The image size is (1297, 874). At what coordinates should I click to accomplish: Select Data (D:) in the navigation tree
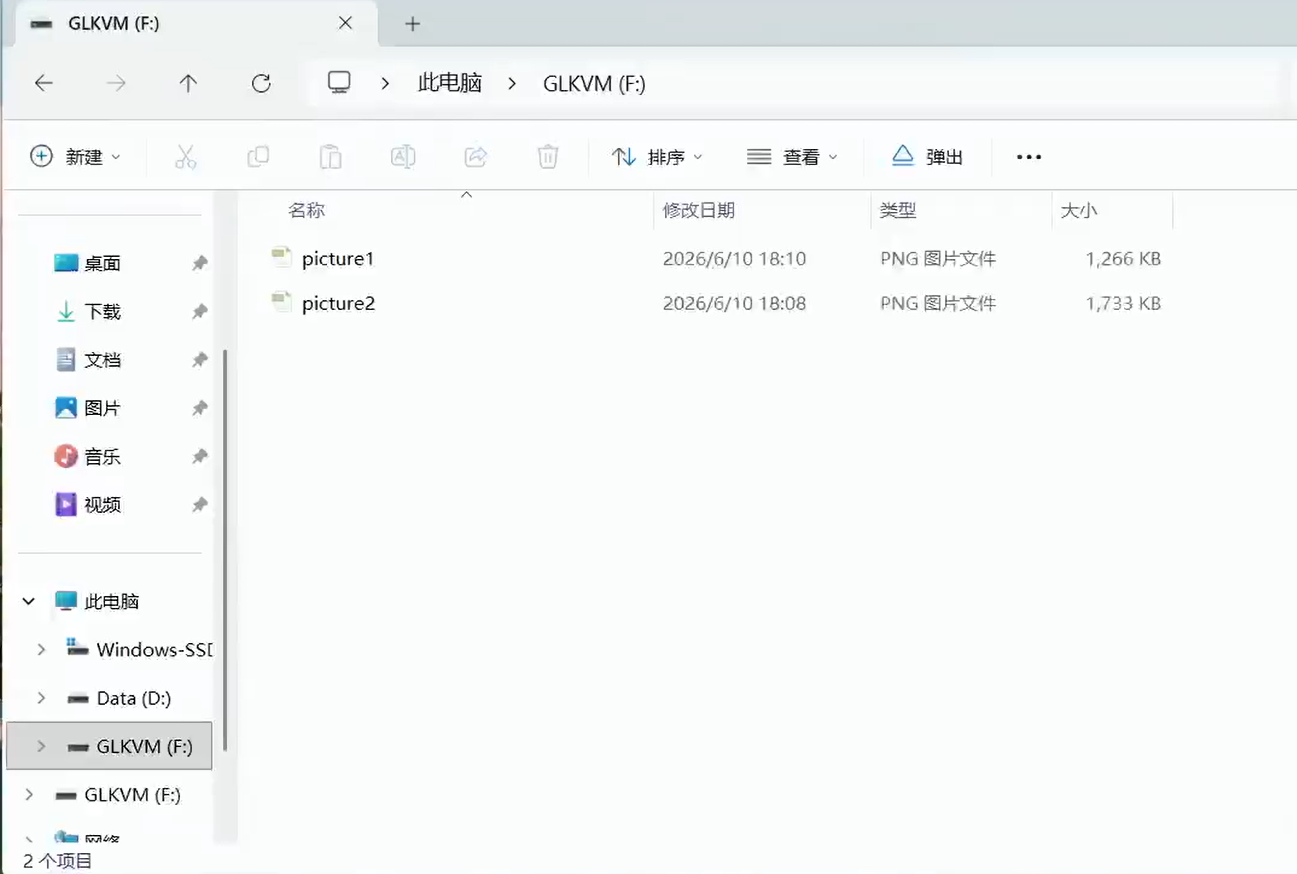[x=134, y=698]
